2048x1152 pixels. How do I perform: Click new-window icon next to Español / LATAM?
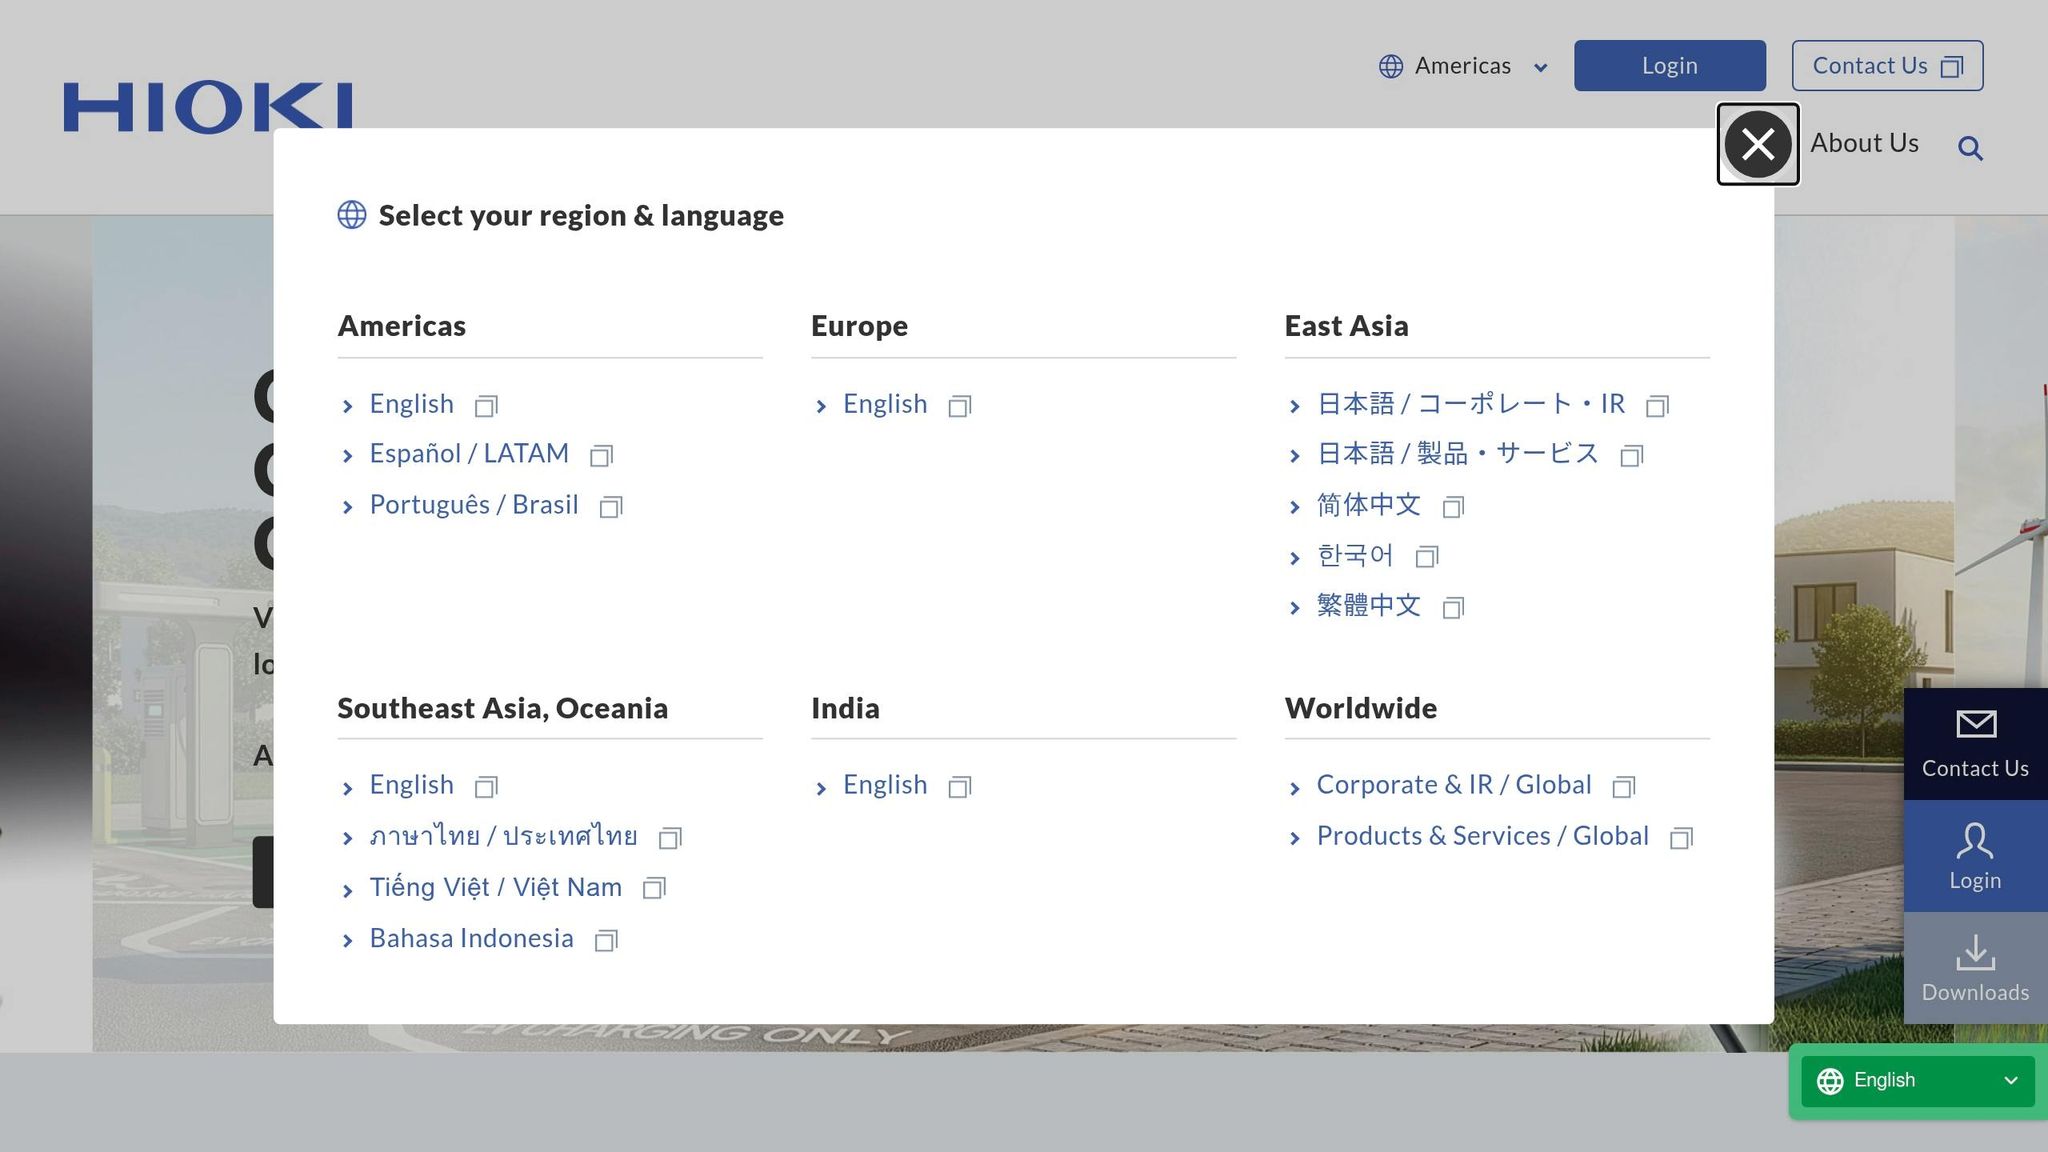click(601, 456)
